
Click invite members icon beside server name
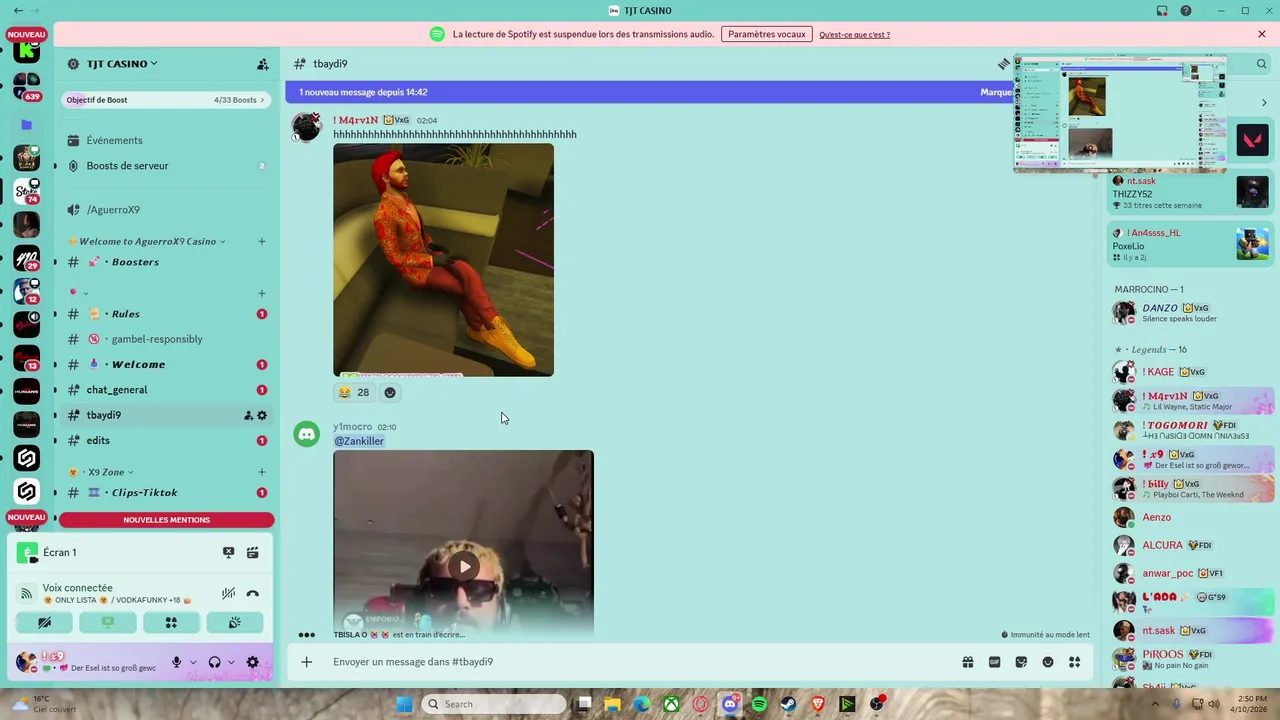tap(262, 64)
